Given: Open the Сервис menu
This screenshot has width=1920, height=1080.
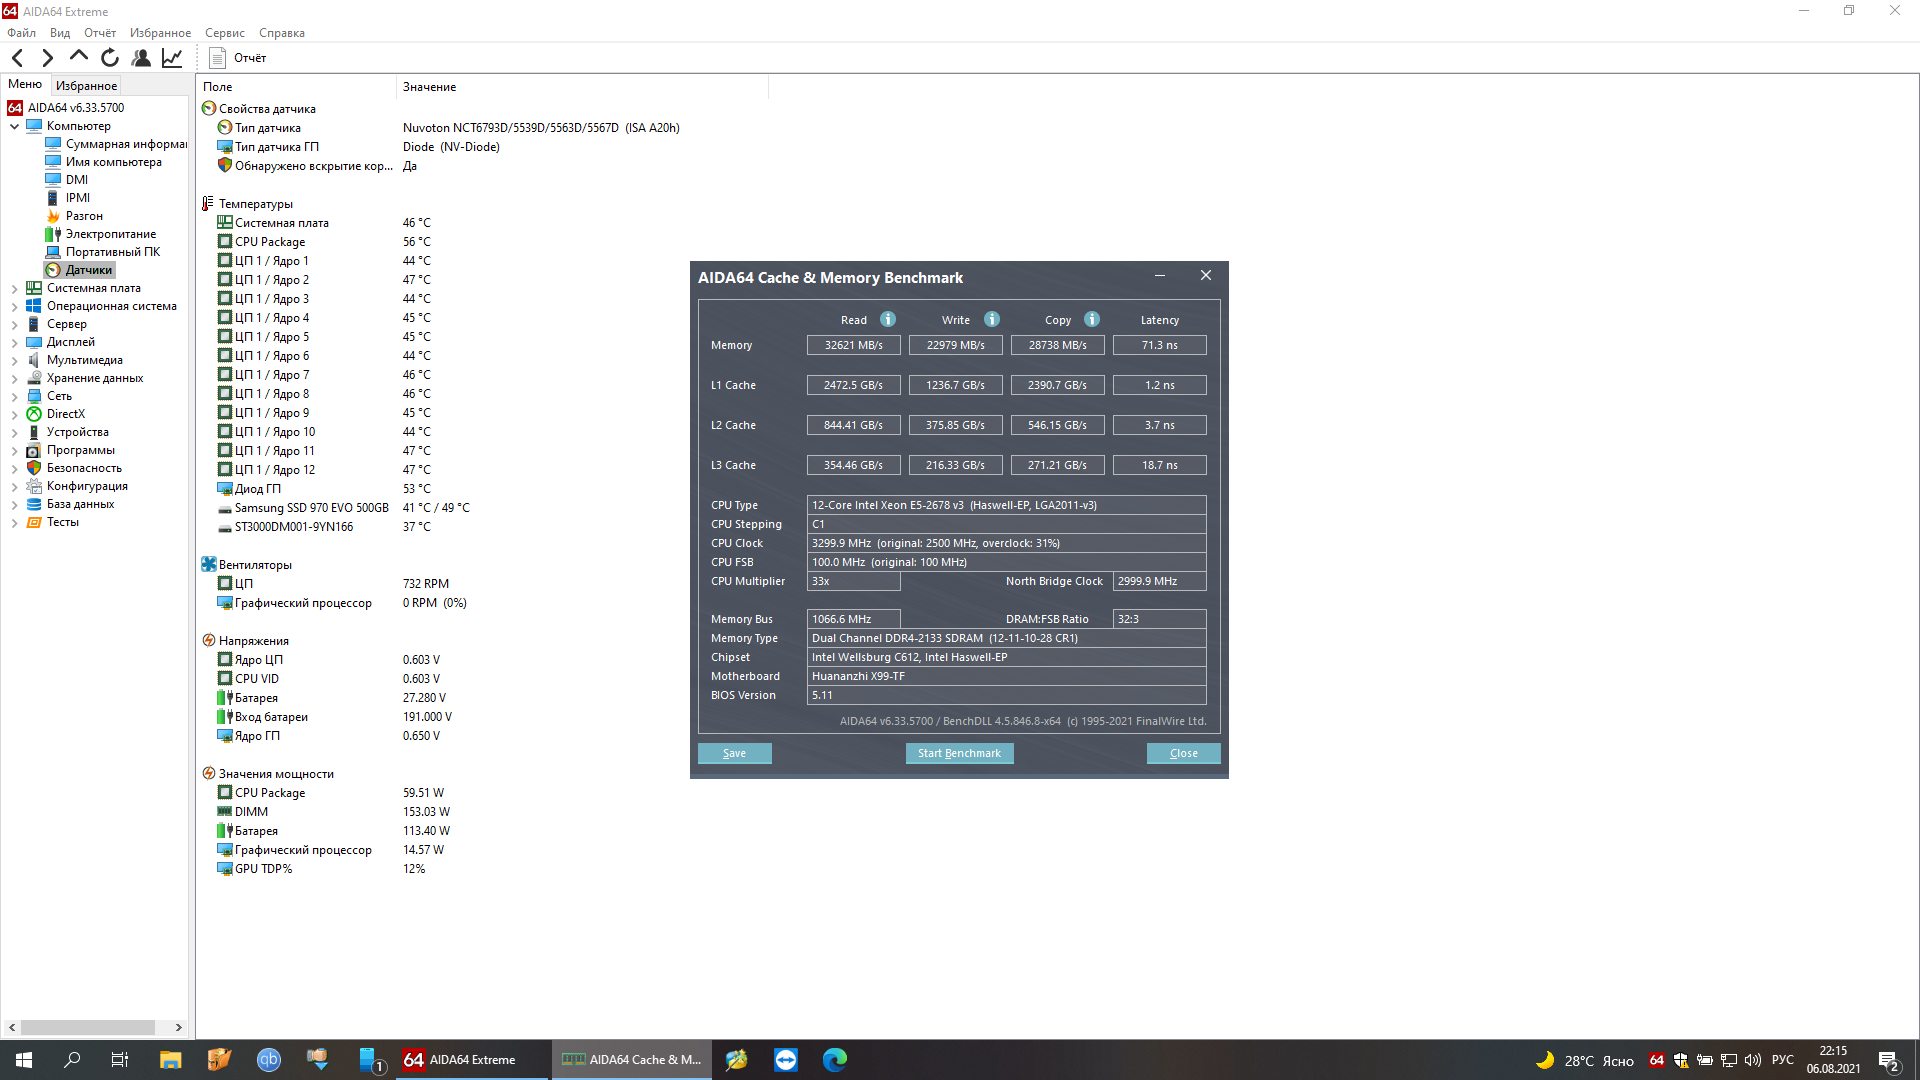Looking at the screenshot, I should [x=224, y=33].
